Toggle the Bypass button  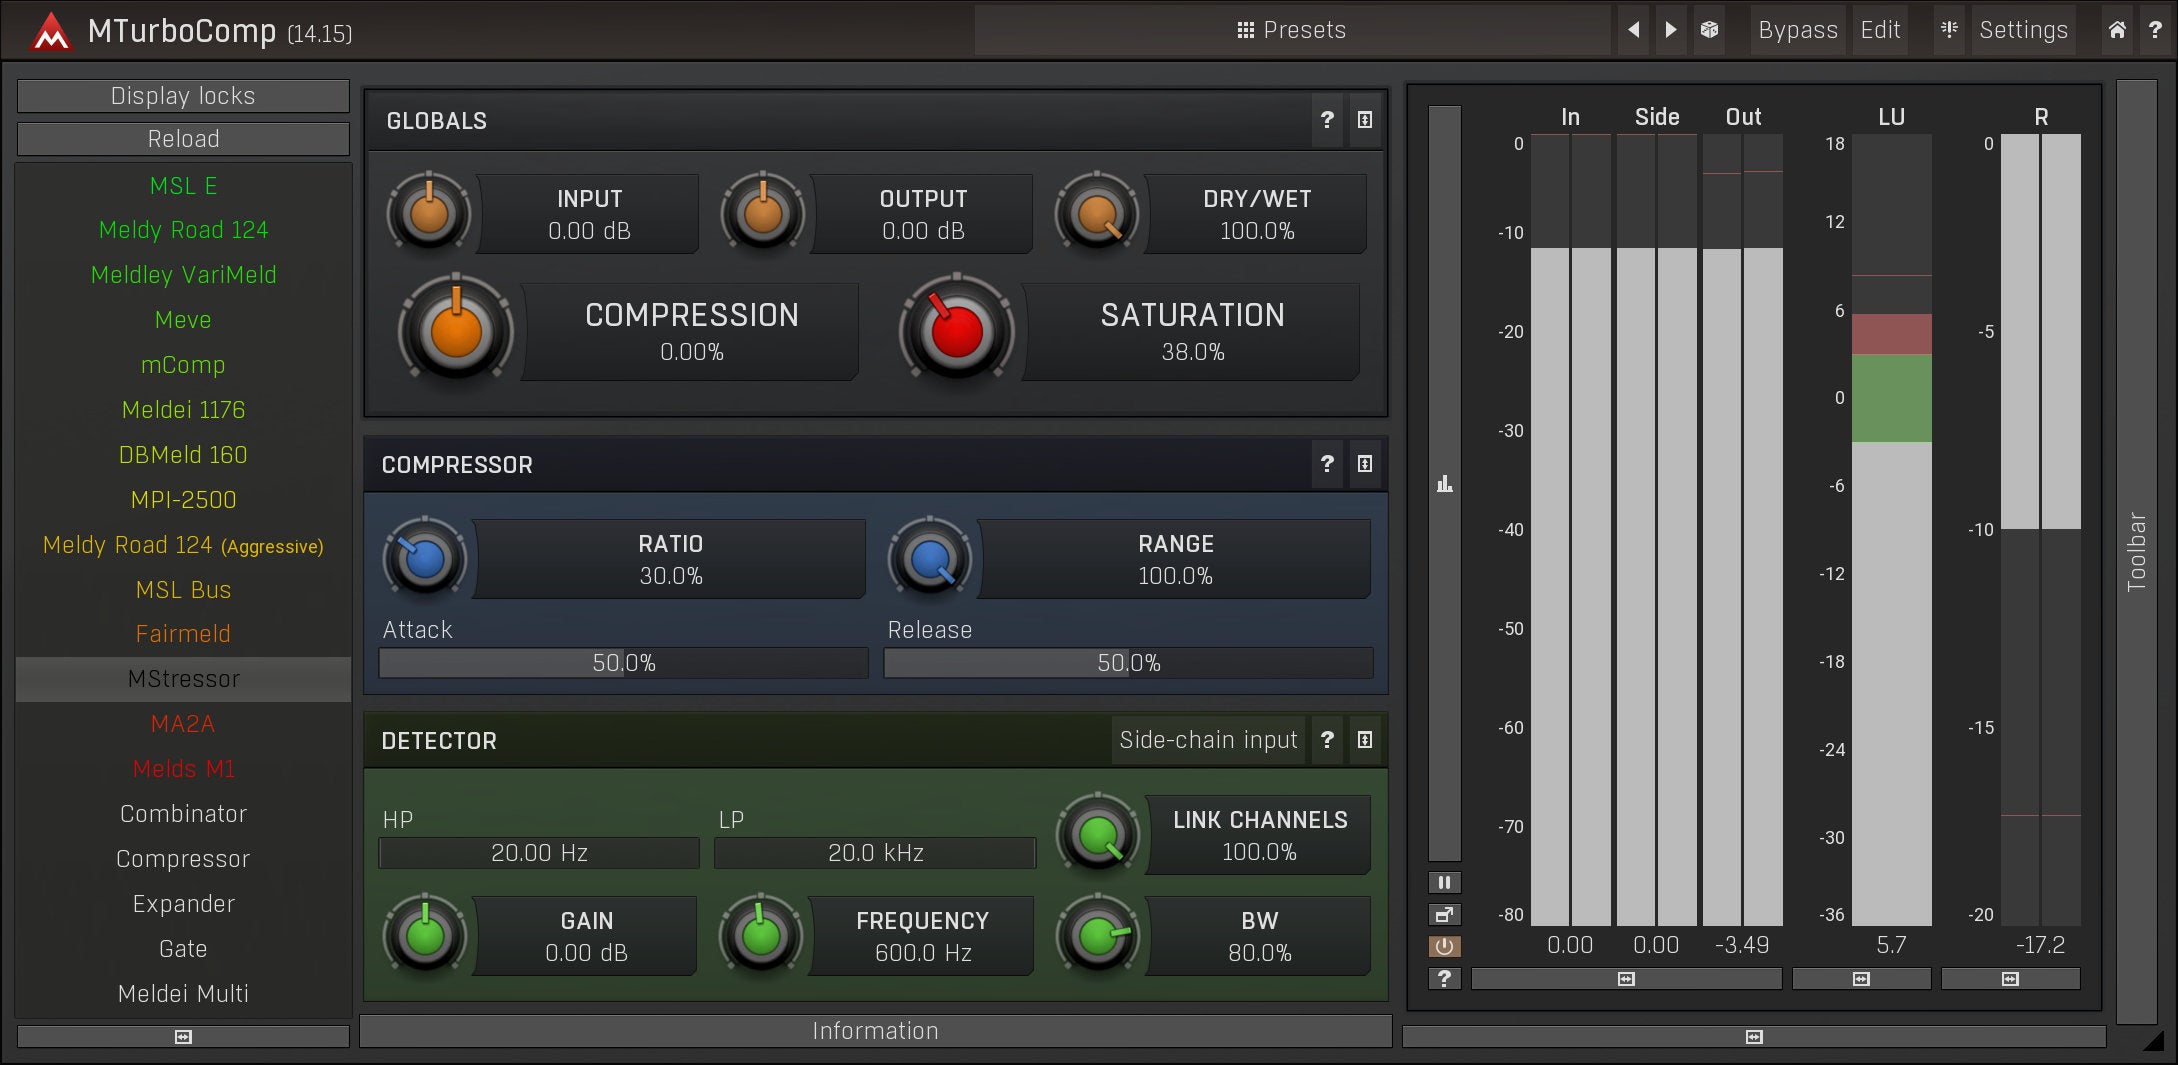[1797, 30]
